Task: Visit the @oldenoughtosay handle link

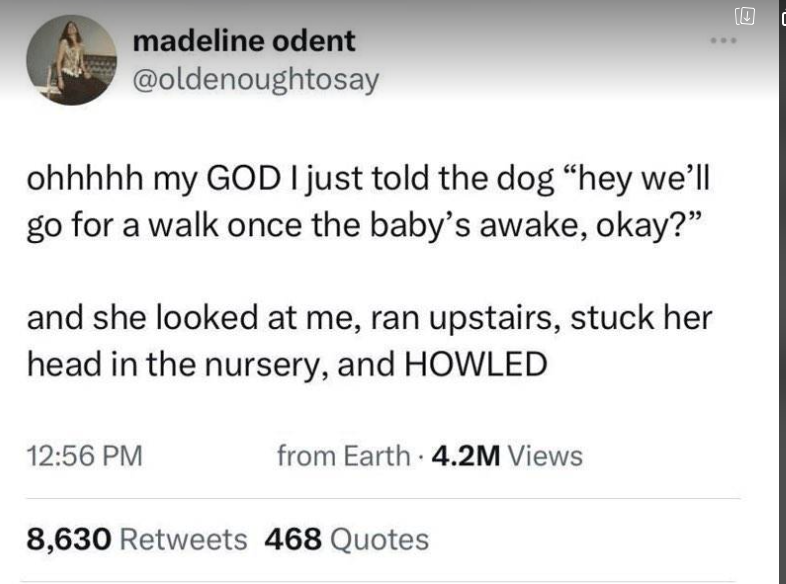Action: click(x=255, y=78)
